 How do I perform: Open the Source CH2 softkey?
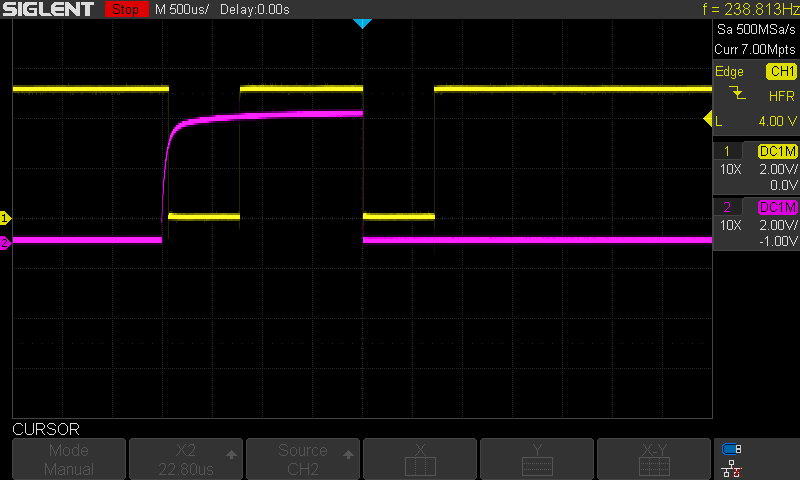point(303,459)
